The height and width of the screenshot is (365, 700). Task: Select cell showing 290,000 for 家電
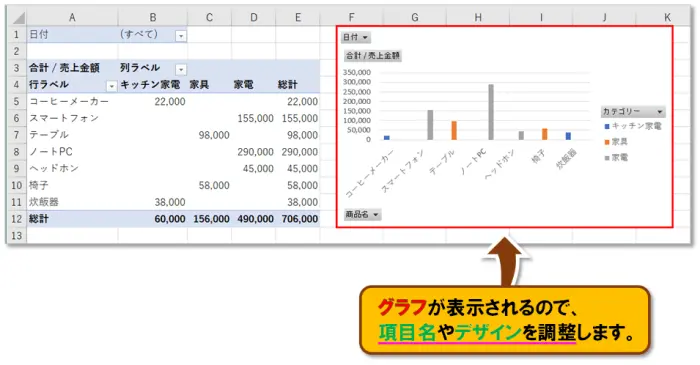point(254,152)
